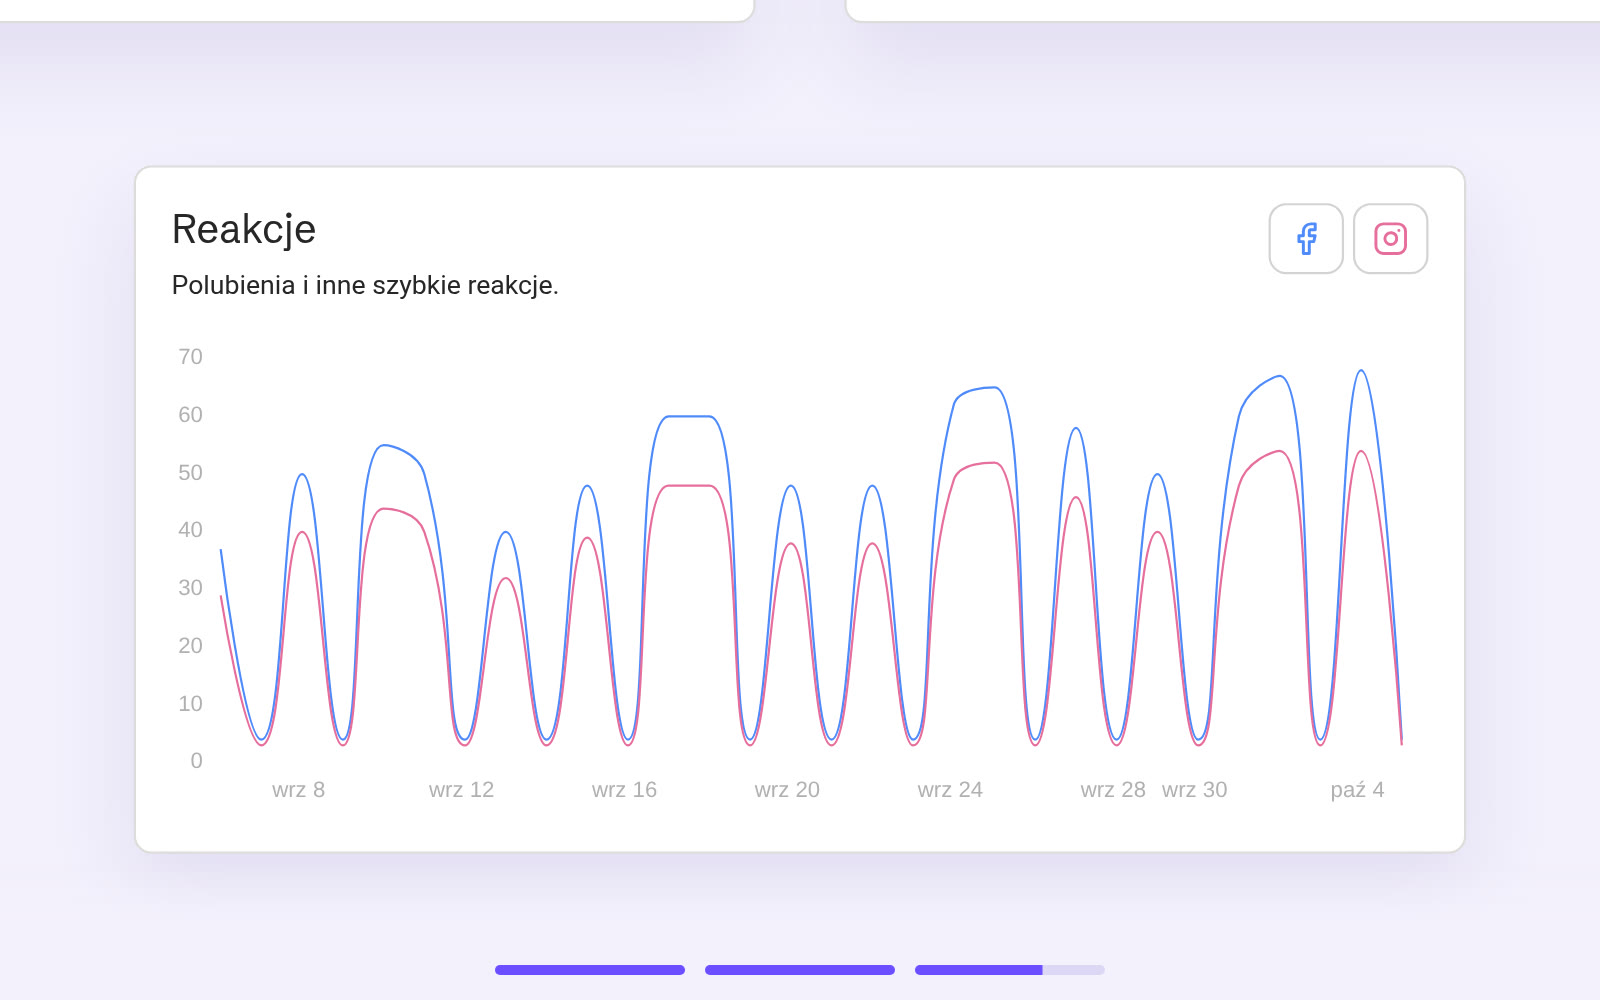Click the 'wrz 8' axis label
The image size is (1600, 1000).
(x=299, y=790)
